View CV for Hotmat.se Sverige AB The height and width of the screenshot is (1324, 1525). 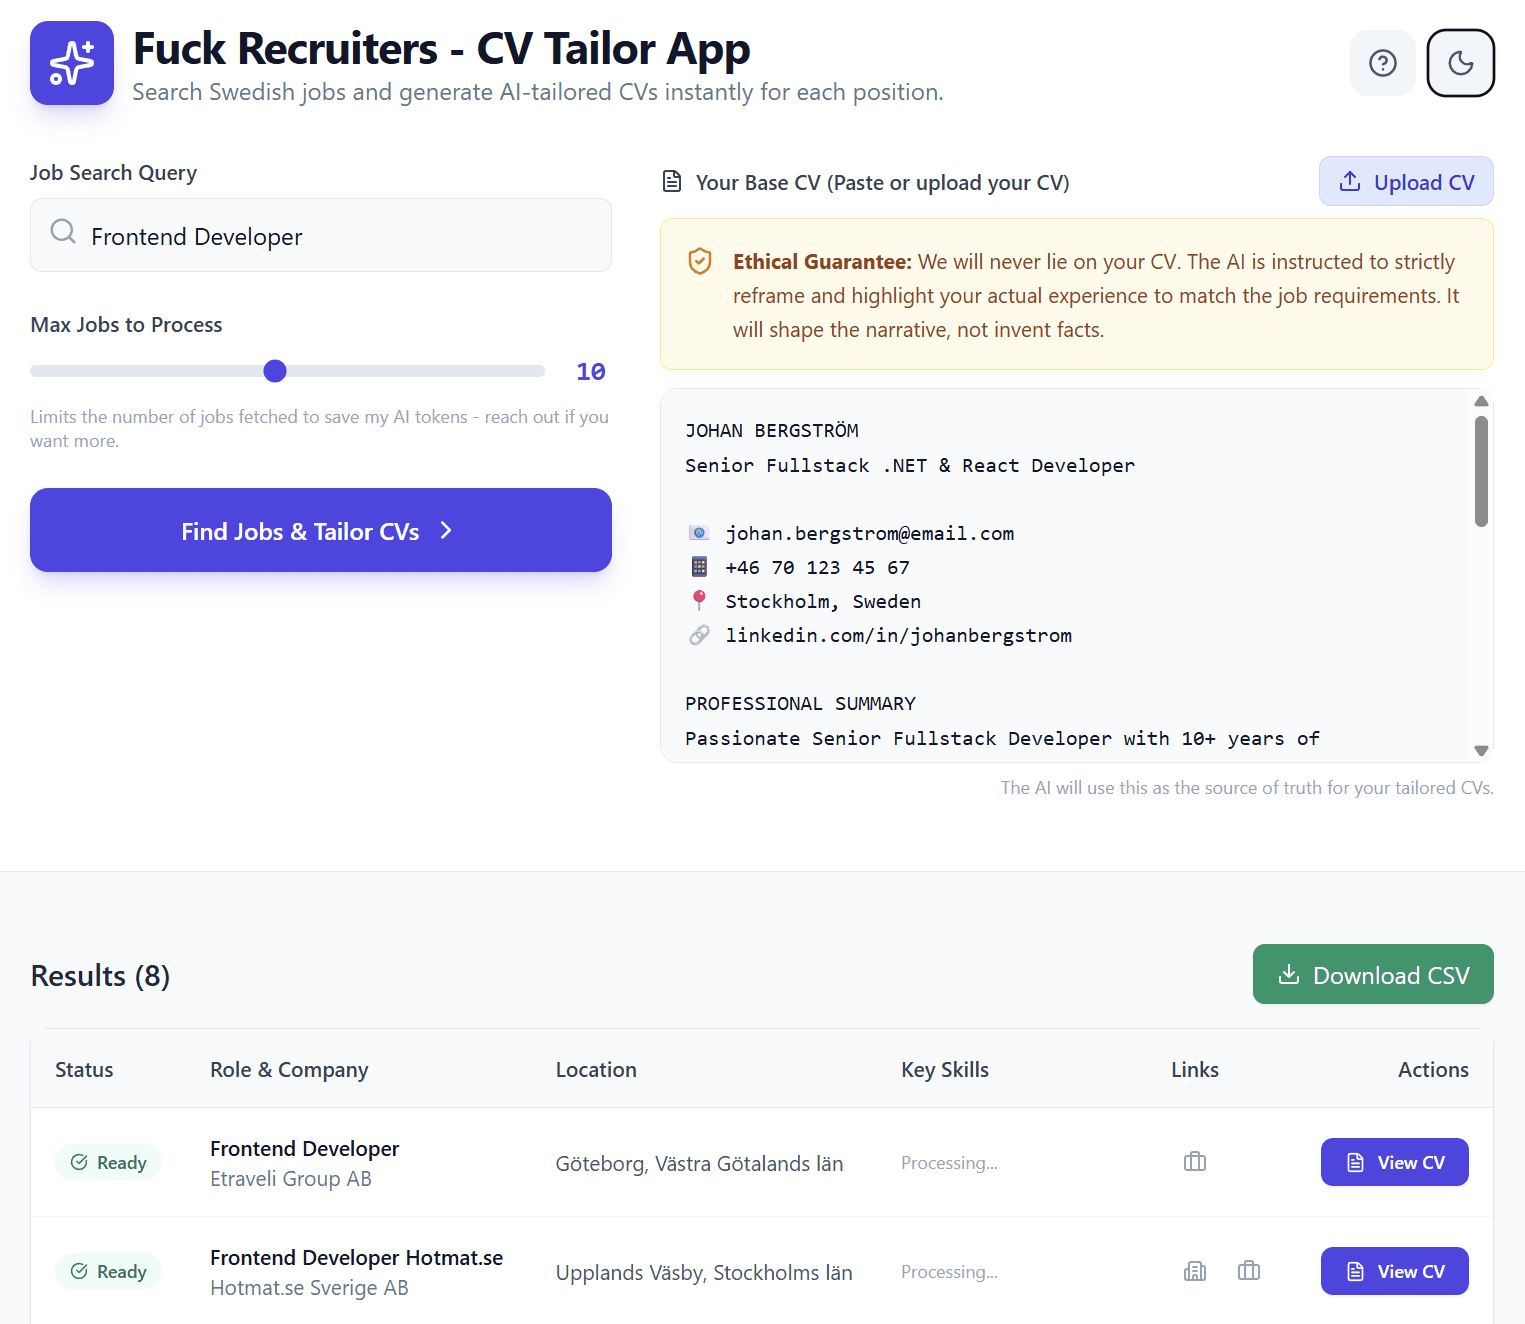pyautogui.click(x=1394, y=1271)
